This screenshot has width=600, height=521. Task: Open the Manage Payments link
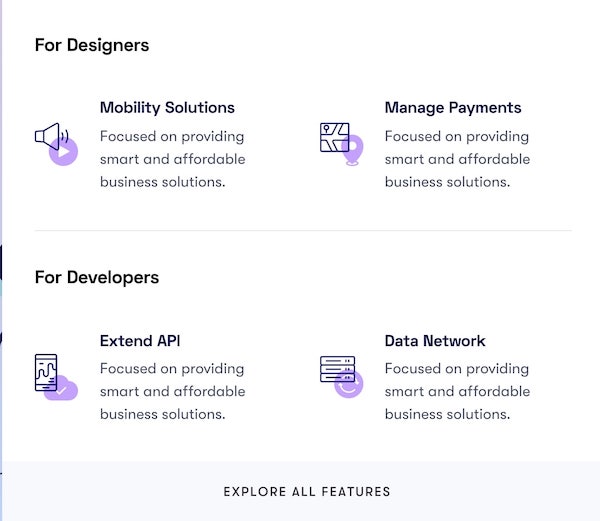[453, 108]
